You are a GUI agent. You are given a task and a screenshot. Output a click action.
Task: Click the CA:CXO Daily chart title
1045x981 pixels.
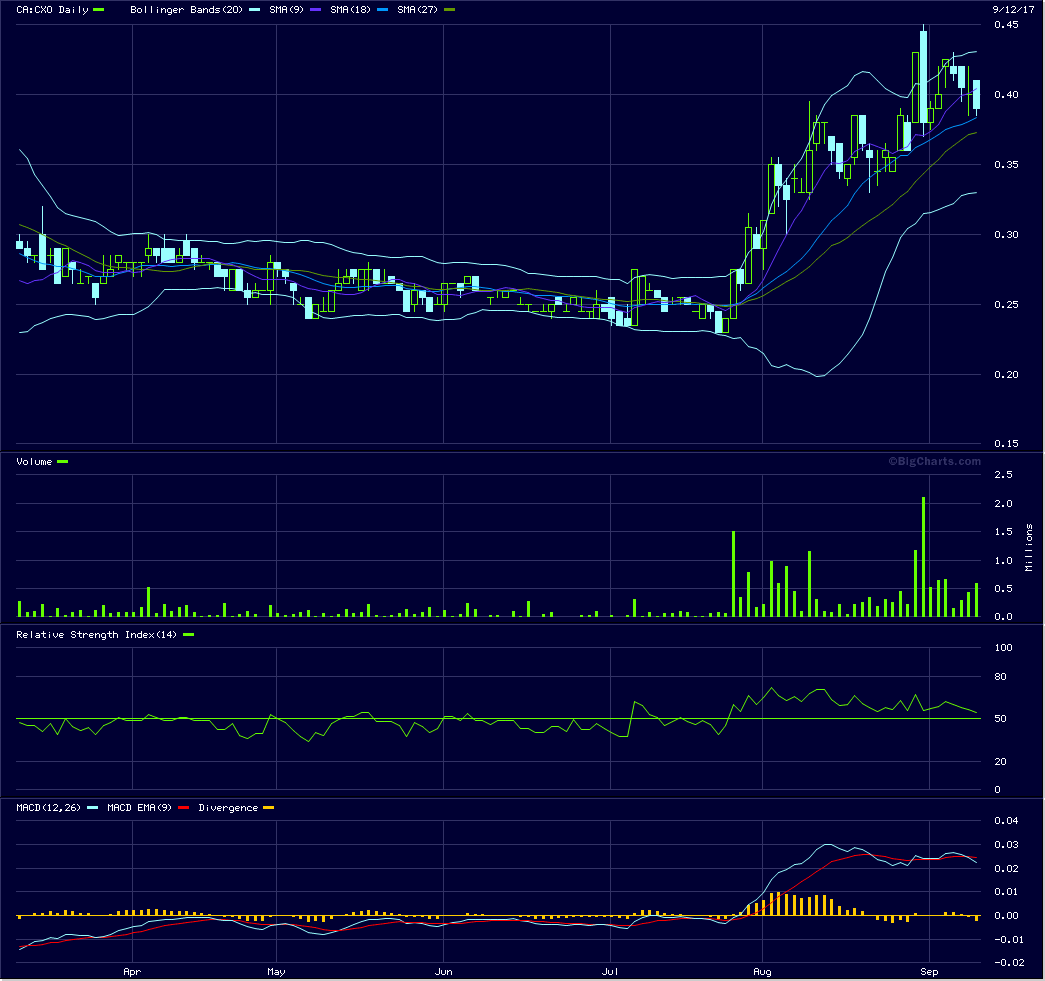coord(52,10)
